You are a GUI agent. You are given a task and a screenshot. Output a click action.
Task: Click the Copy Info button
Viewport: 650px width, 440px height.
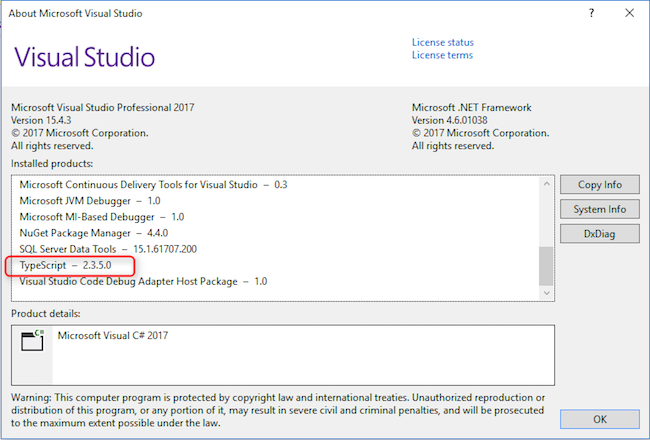(x=599, y=185)
